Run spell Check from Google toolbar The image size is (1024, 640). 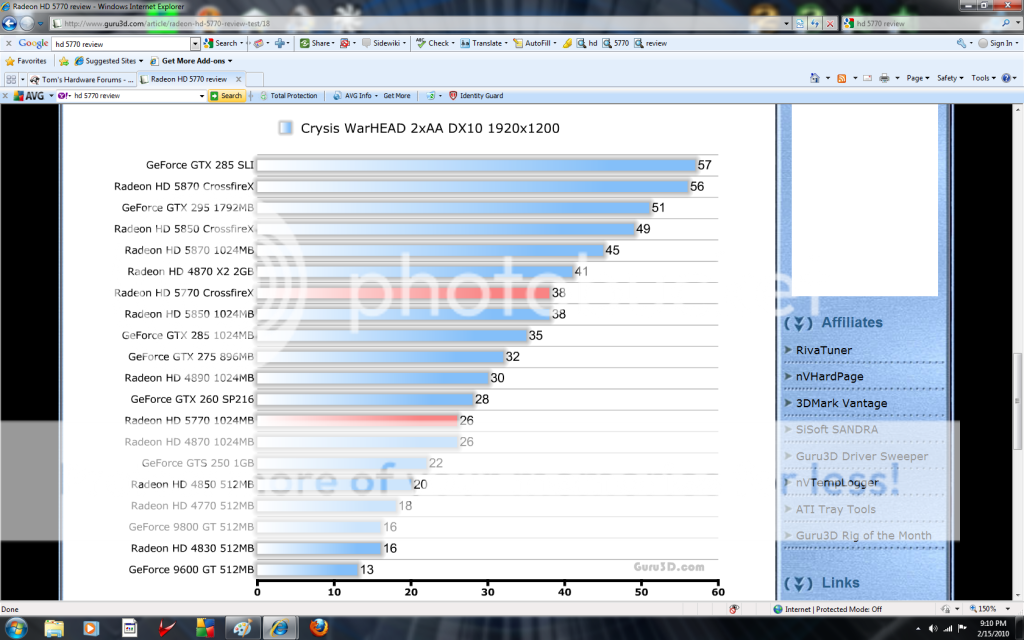pyautogui.click(x=434, y=43)
